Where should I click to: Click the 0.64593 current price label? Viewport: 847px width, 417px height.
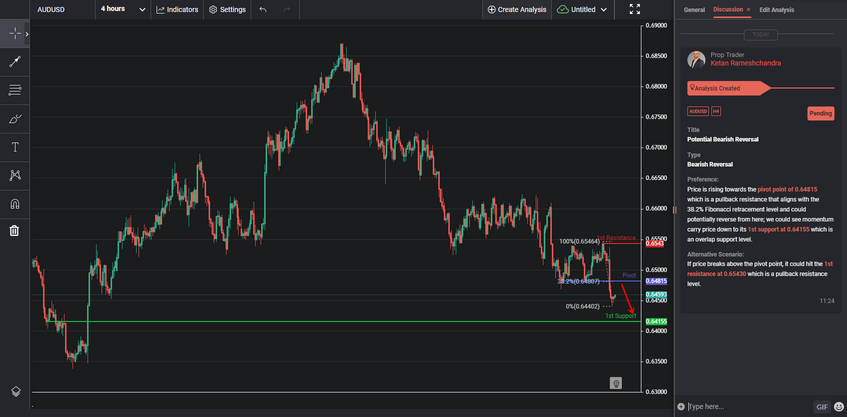[x=656, y=294]
